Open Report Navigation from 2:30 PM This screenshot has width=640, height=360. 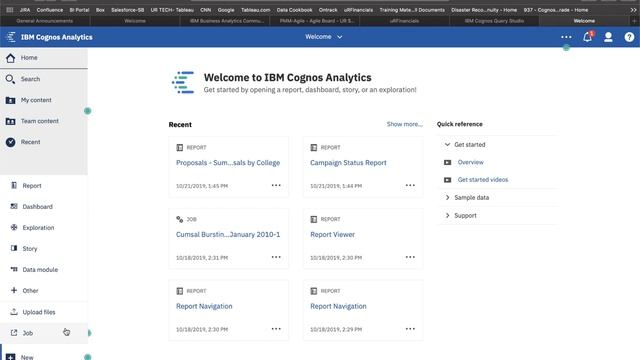(204, 306)
